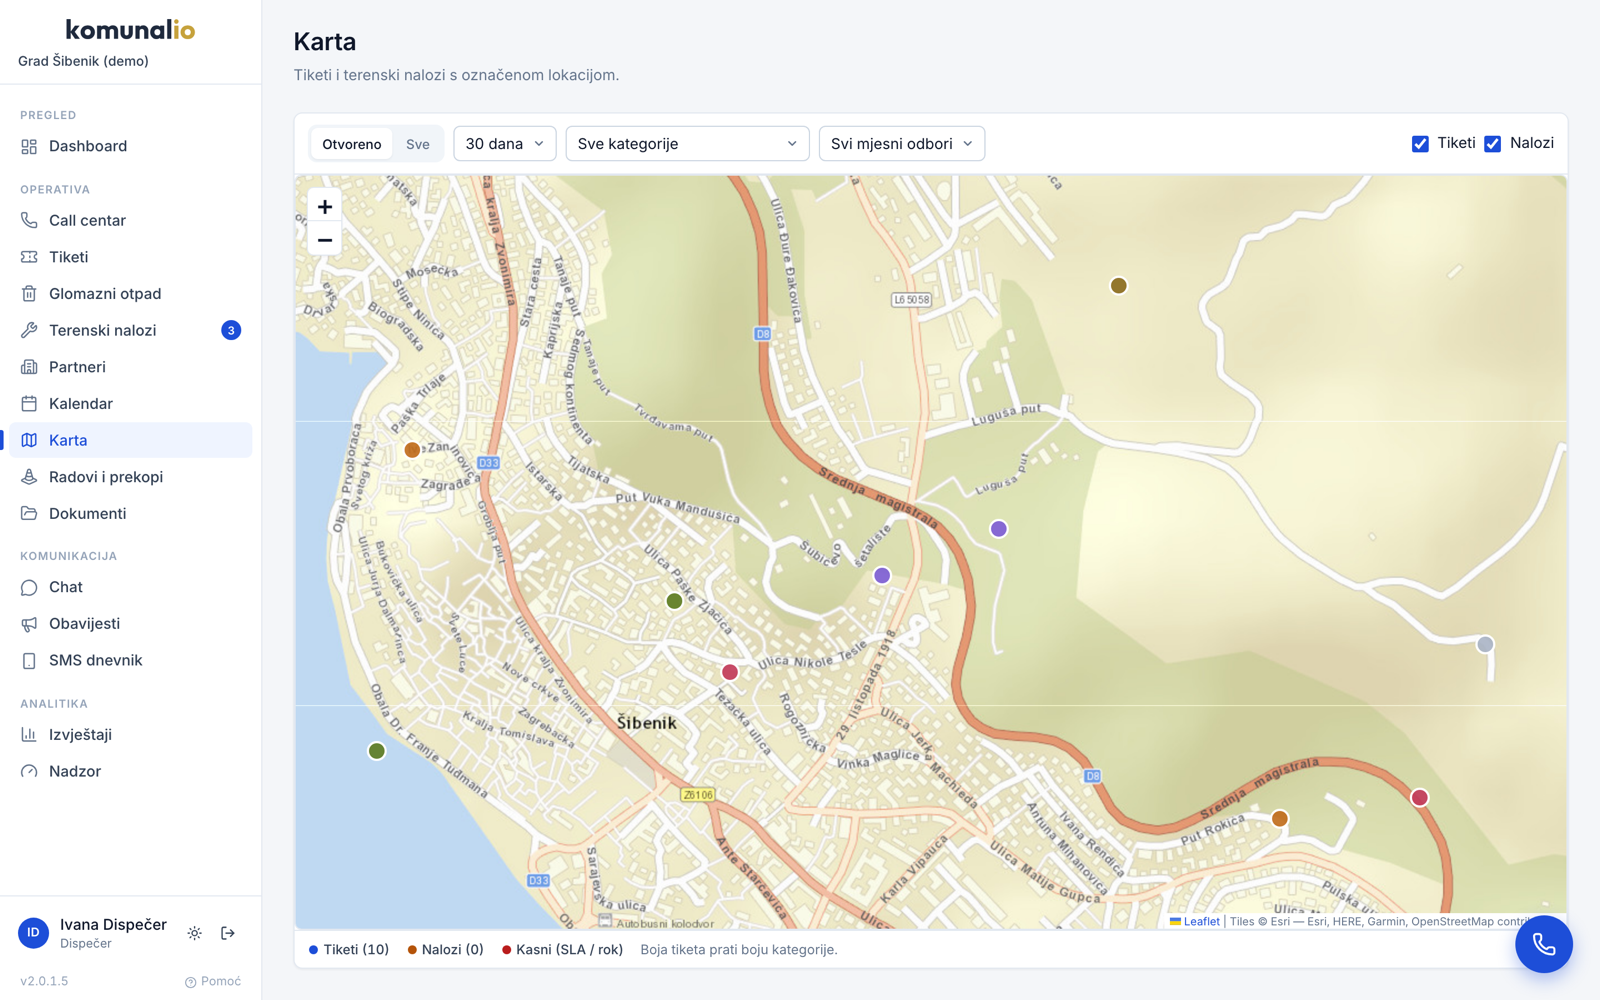
Task: Click the green marker on Ulica Paške Zjačića
Action: point(675,601)
